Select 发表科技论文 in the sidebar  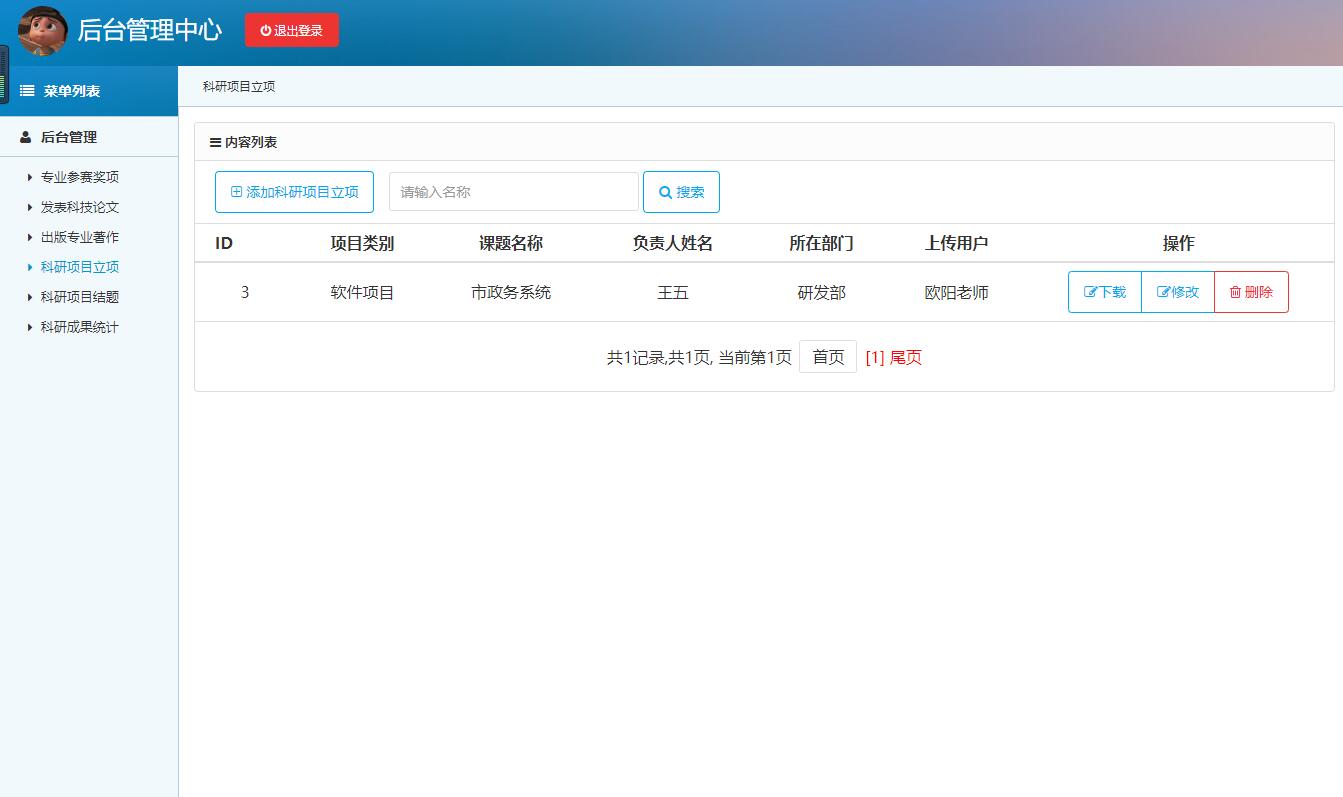click(80, 207)
